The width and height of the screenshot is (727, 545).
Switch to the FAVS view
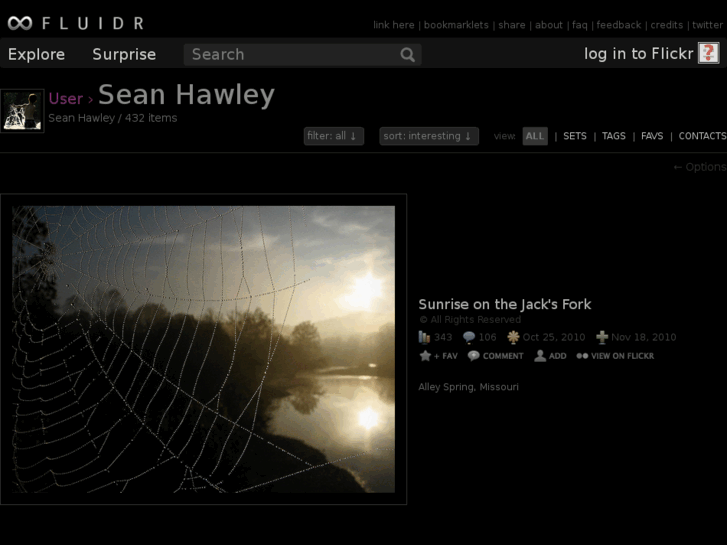pyautogui.click(x=652, y=136)
